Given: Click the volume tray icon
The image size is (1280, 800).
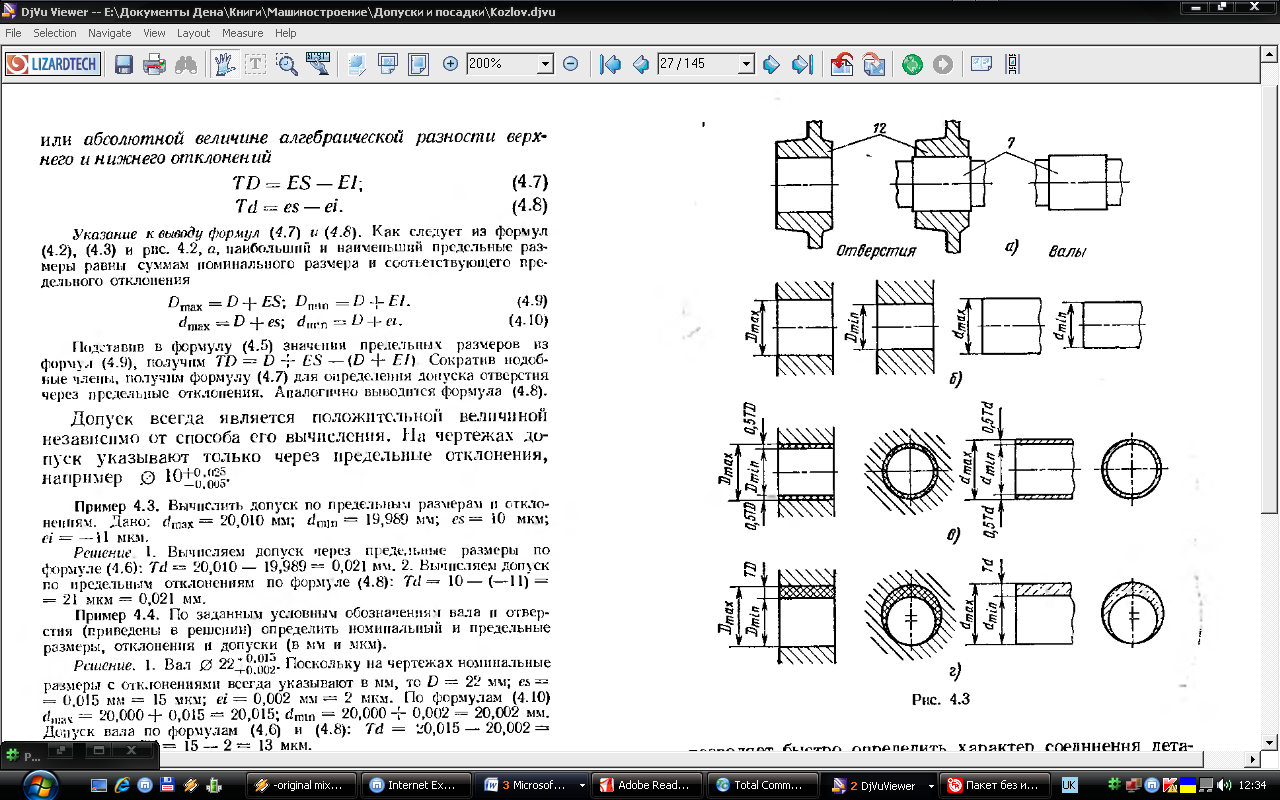Looking at the screenshot, I should (x=1224, y=785).
